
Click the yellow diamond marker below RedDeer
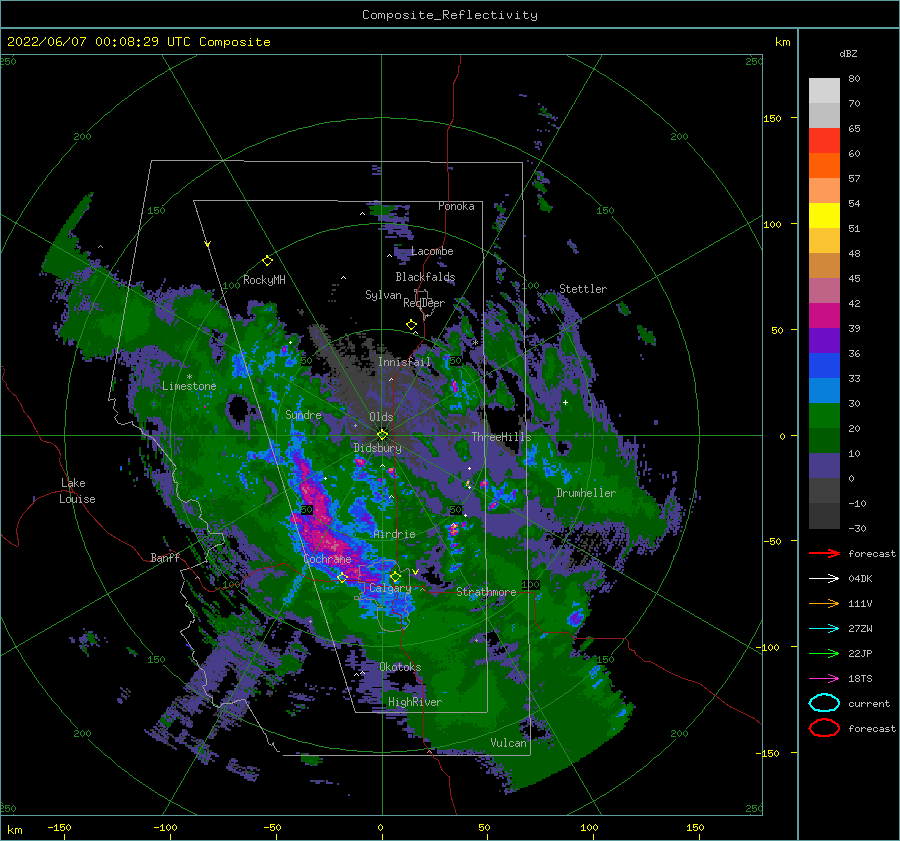(x=412, y=325)
